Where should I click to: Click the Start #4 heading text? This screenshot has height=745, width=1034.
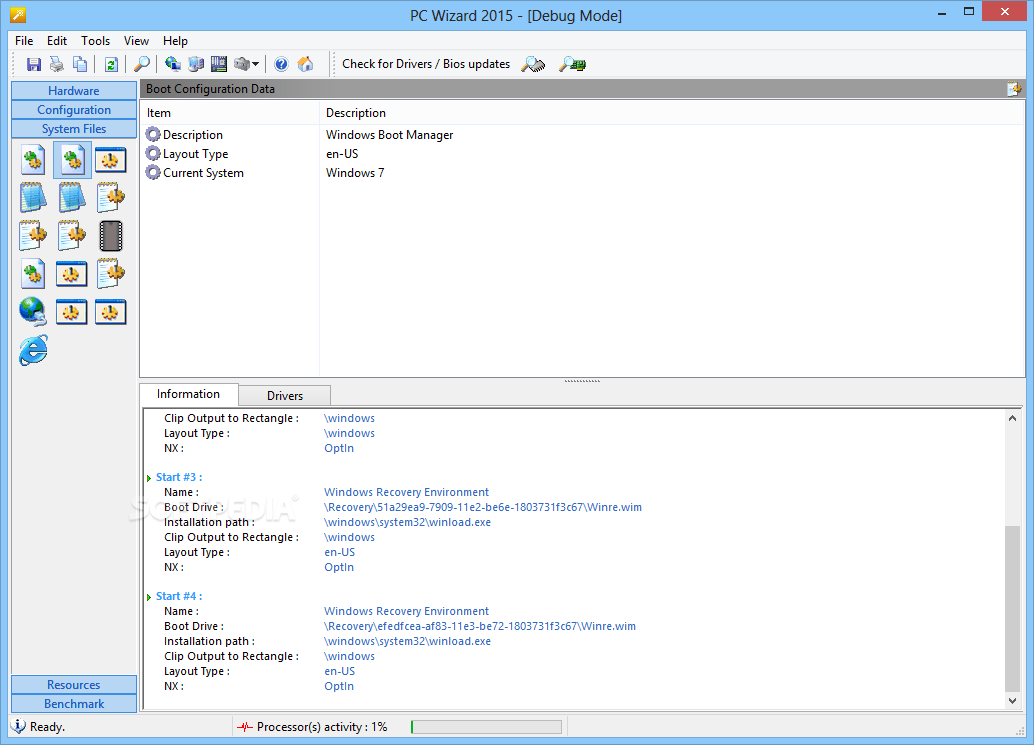click(179, 596)
